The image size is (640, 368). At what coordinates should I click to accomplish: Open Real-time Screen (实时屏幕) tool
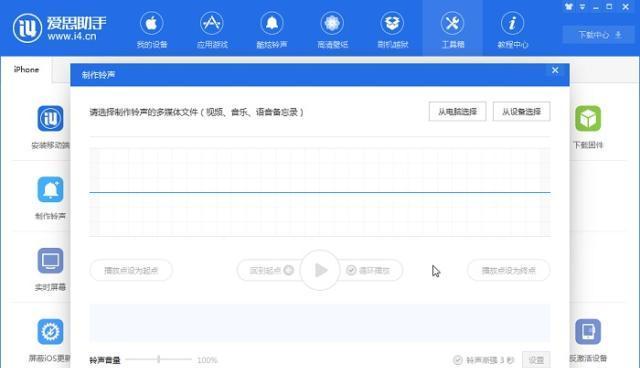point(50,269)
